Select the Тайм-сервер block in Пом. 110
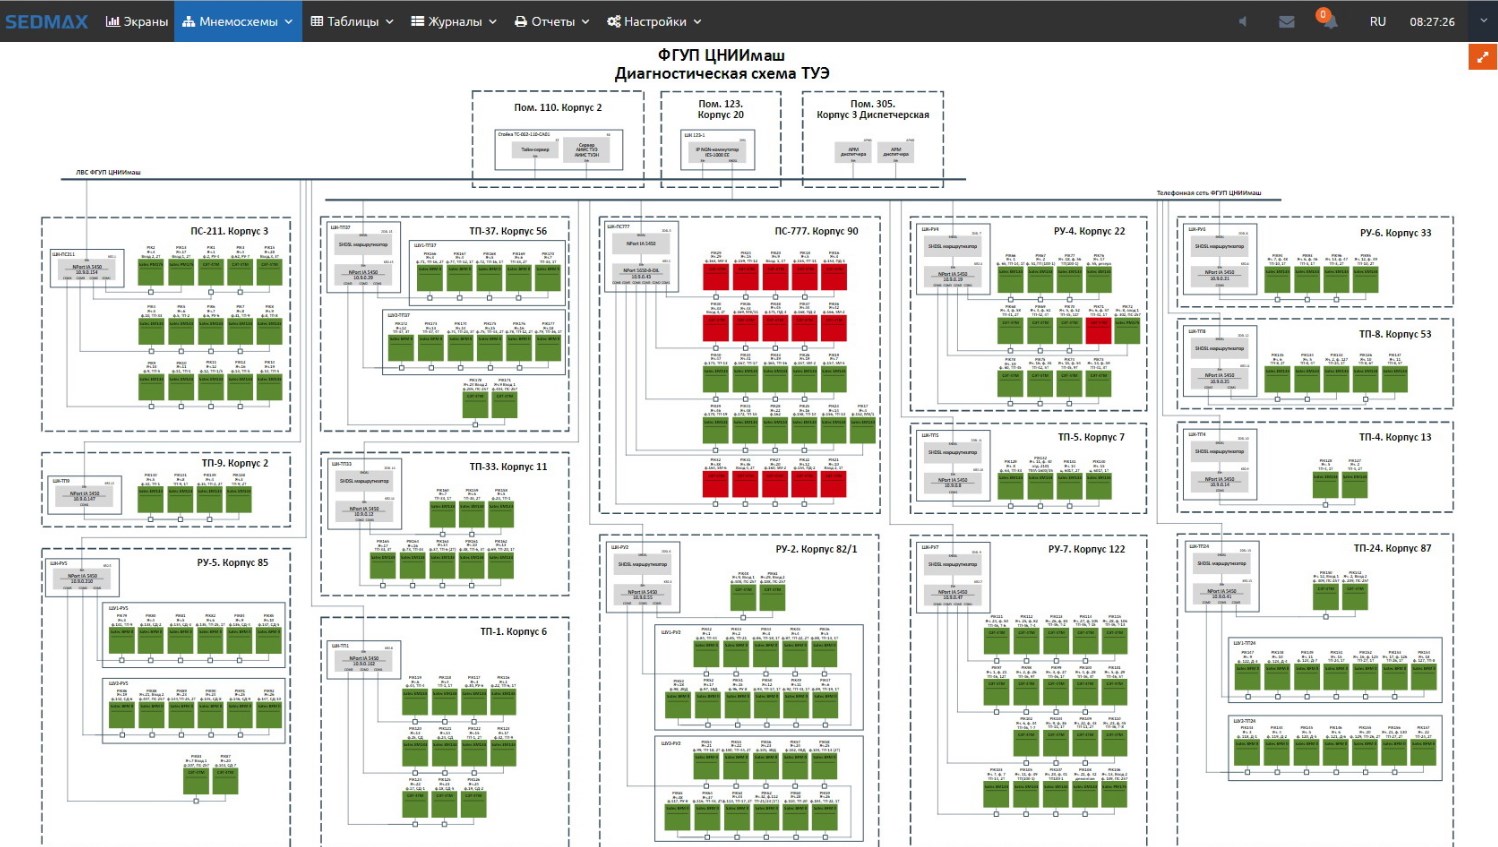1498x847 pixels. tap(535, 150)
